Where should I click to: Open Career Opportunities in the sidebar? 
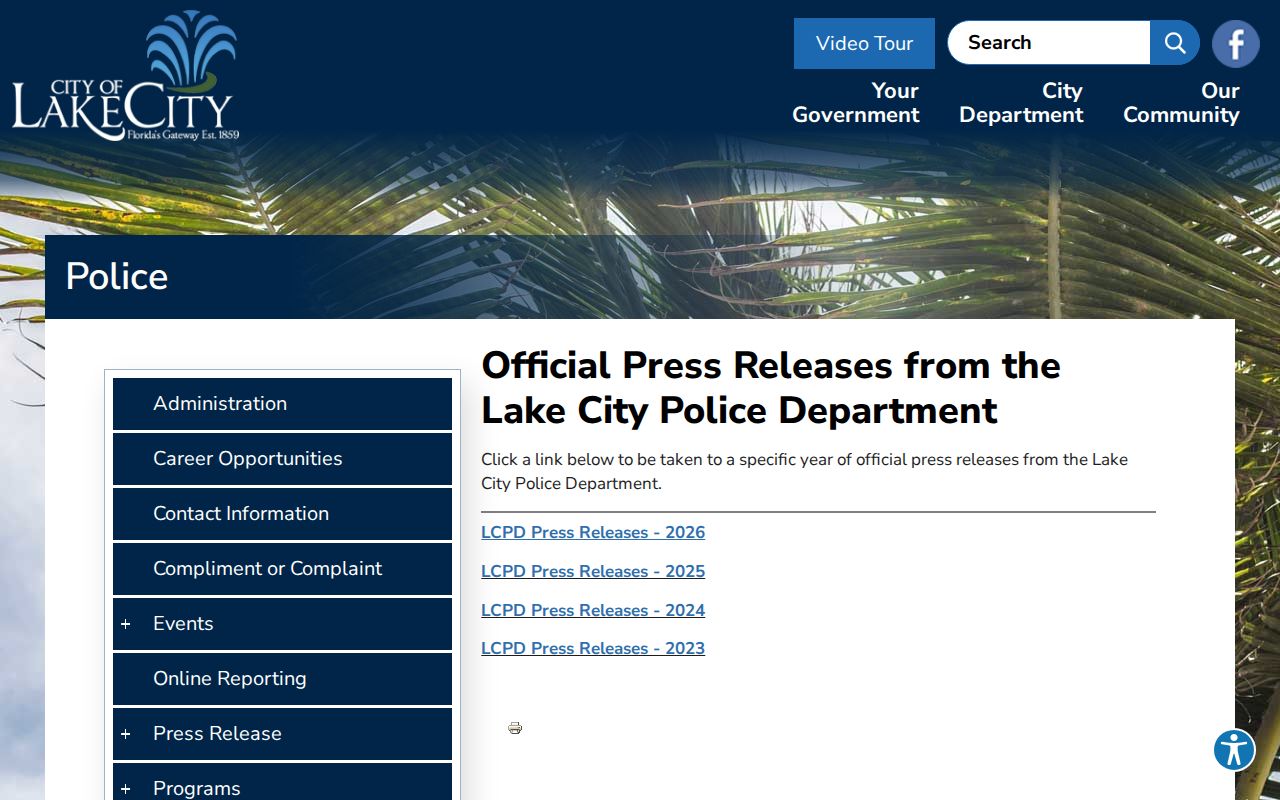point(282,459)
